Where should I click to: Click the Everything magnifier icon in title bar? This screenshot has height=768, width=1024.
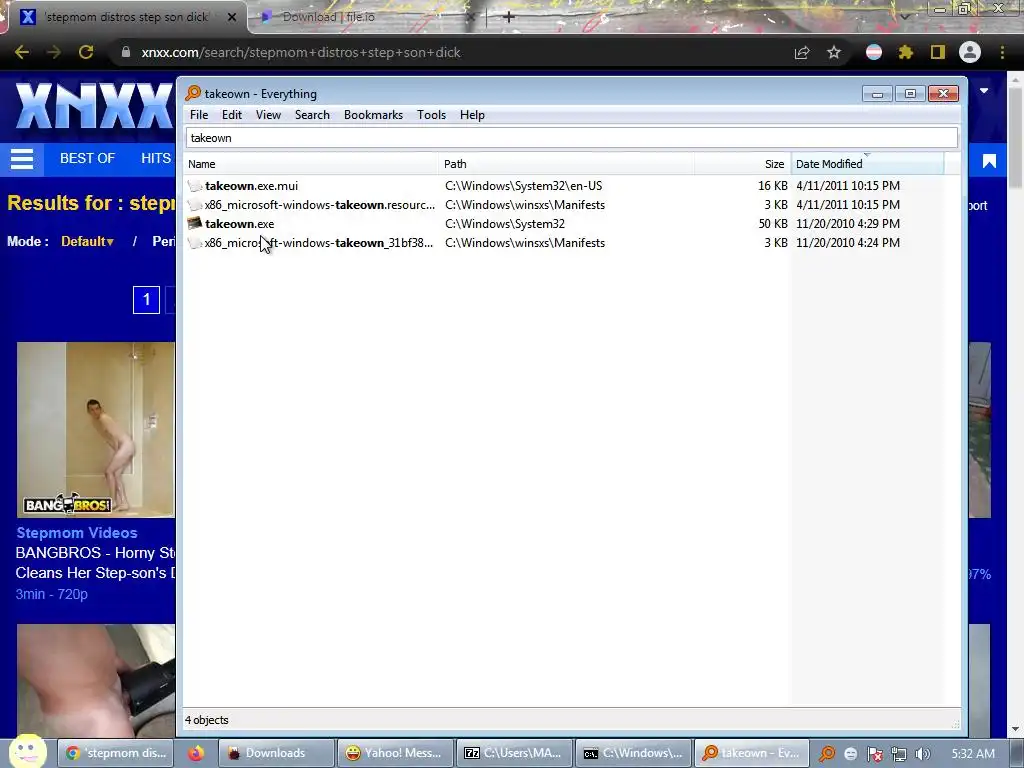[193, 93]
